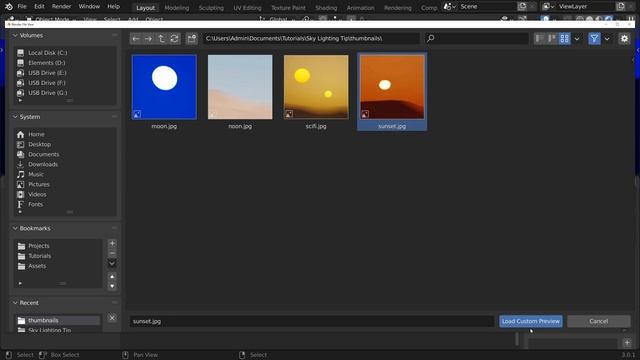Viewport: 640px width, 360px height.
Task: Clear the recent folders list
Action: click(112, 318)
